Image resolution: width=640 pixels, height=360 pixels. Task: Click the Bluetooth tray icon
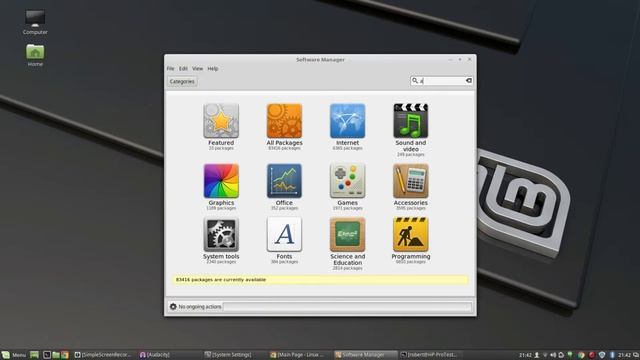[x=612, y=355]
